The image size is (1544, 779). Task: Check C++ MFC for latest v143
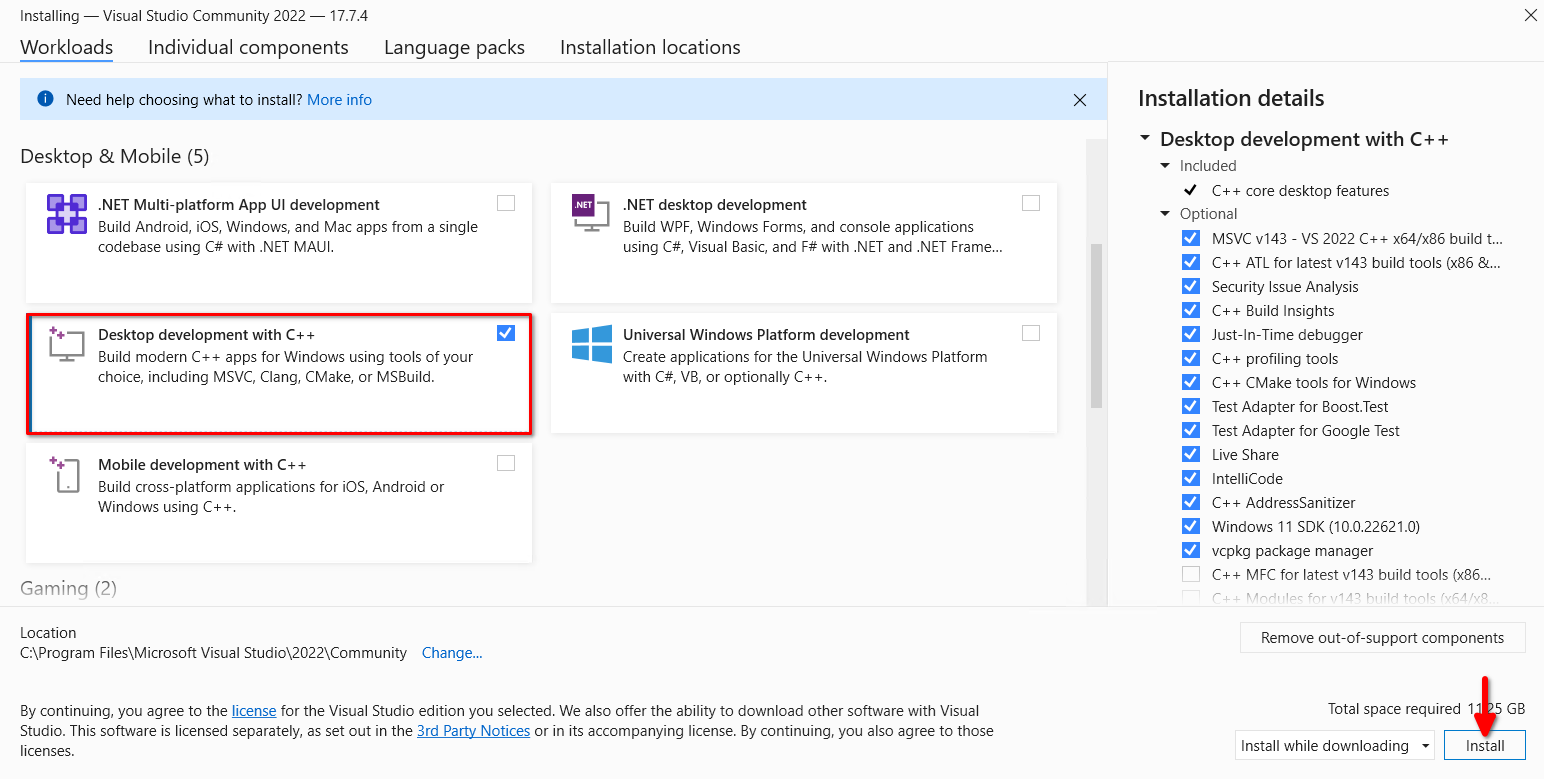[1190, 574]
